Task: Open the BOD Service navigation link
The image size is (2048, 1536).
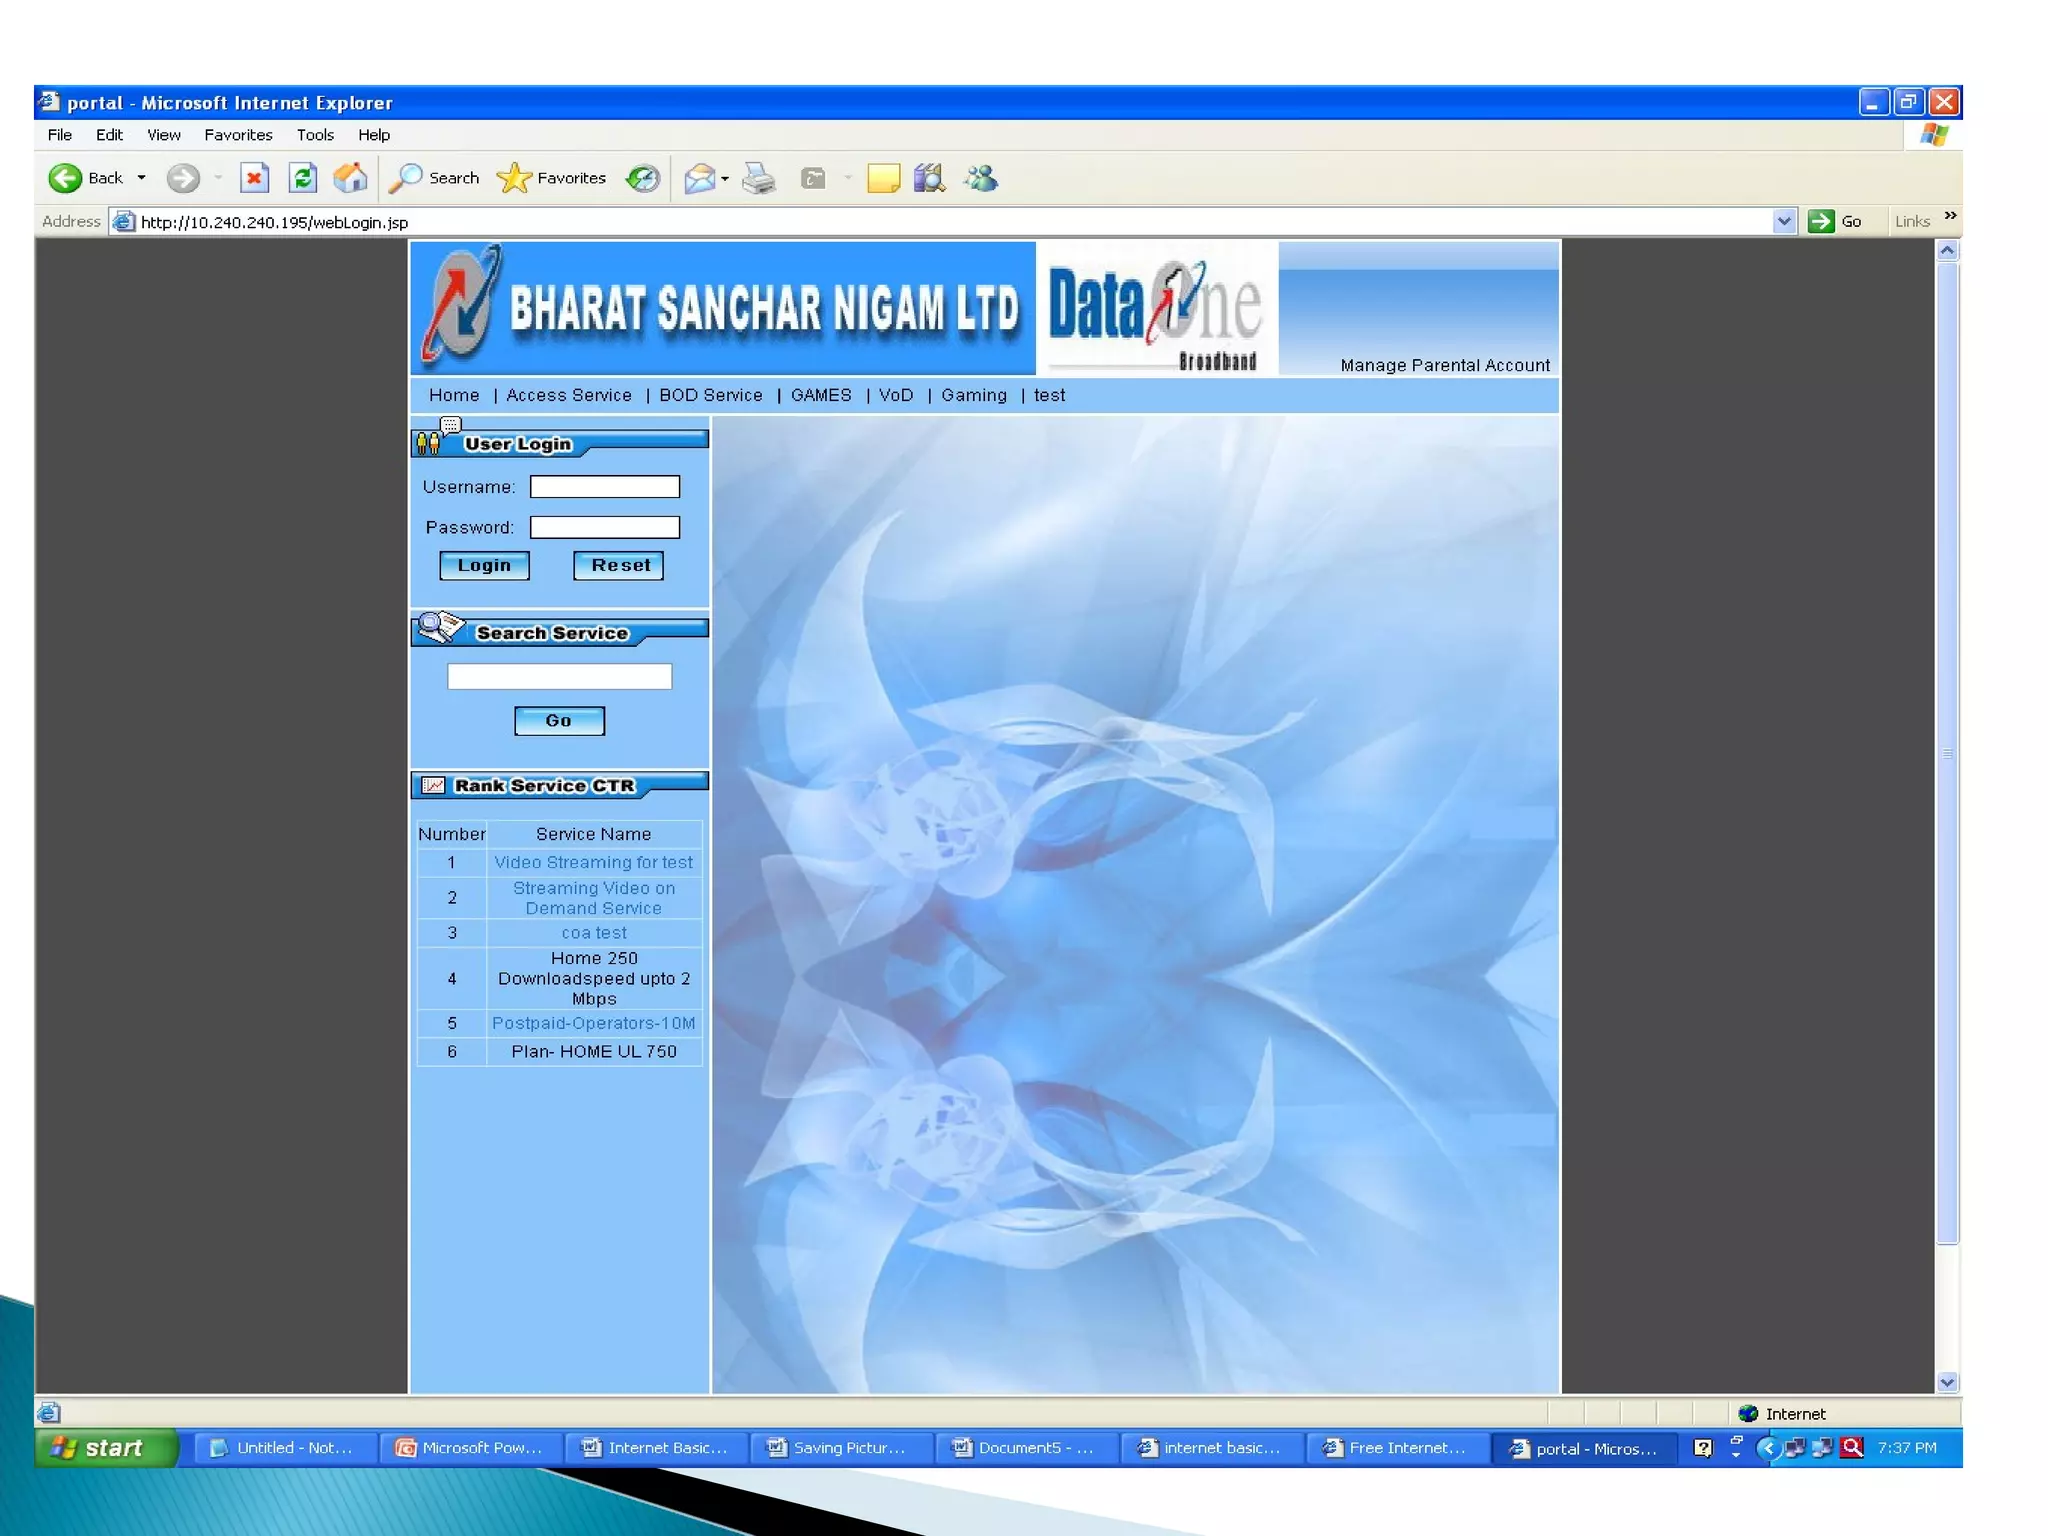Action: click(x=710, y=395)
